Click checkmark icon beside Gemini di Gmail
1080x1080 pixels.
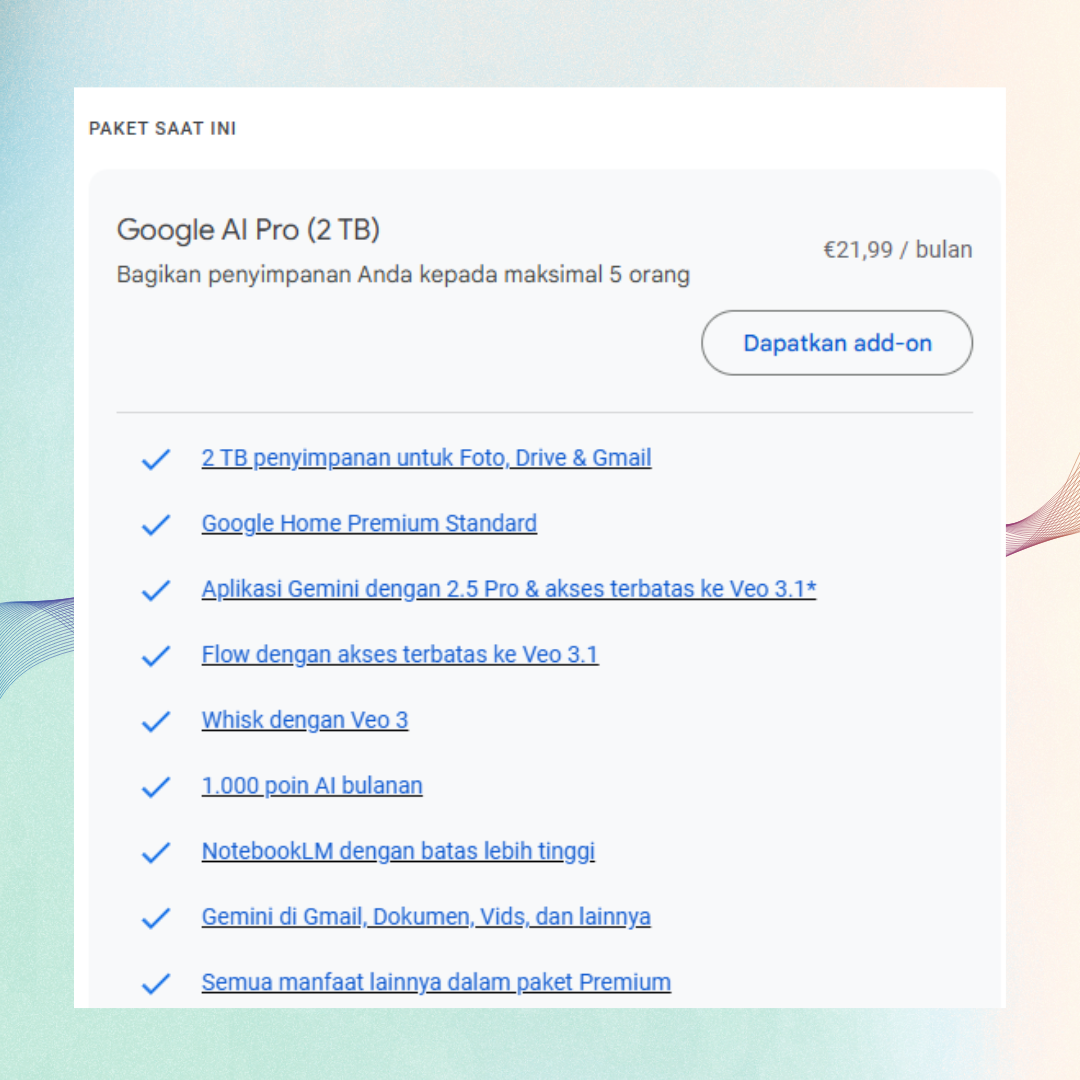pos(156,918)
